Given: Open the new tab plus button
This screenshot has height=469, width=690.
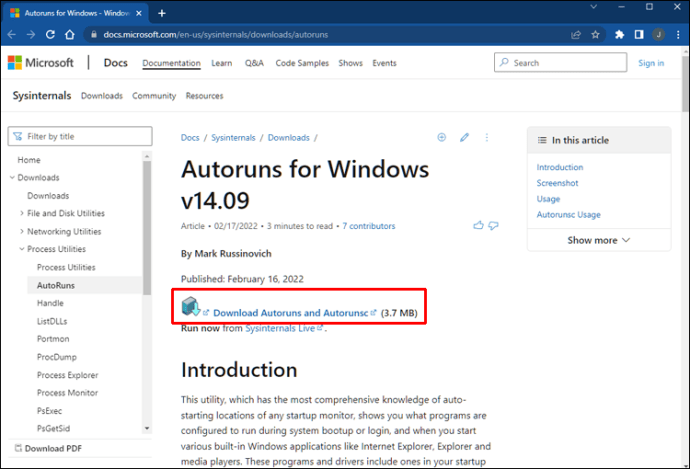Looking at the screenshot, I should point(162,13).
